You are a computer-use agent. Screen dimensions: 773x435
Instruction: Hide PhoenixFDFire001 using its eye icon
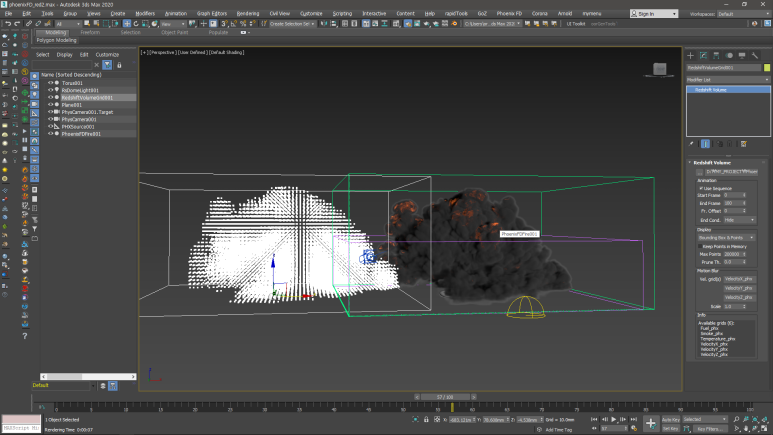(x=51, y=133)
